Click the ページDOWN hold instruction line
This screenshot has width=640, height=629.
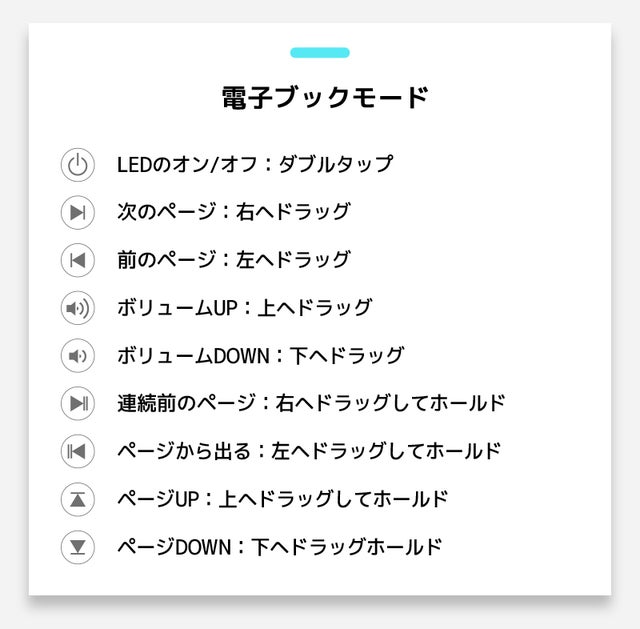click(280, 546)
